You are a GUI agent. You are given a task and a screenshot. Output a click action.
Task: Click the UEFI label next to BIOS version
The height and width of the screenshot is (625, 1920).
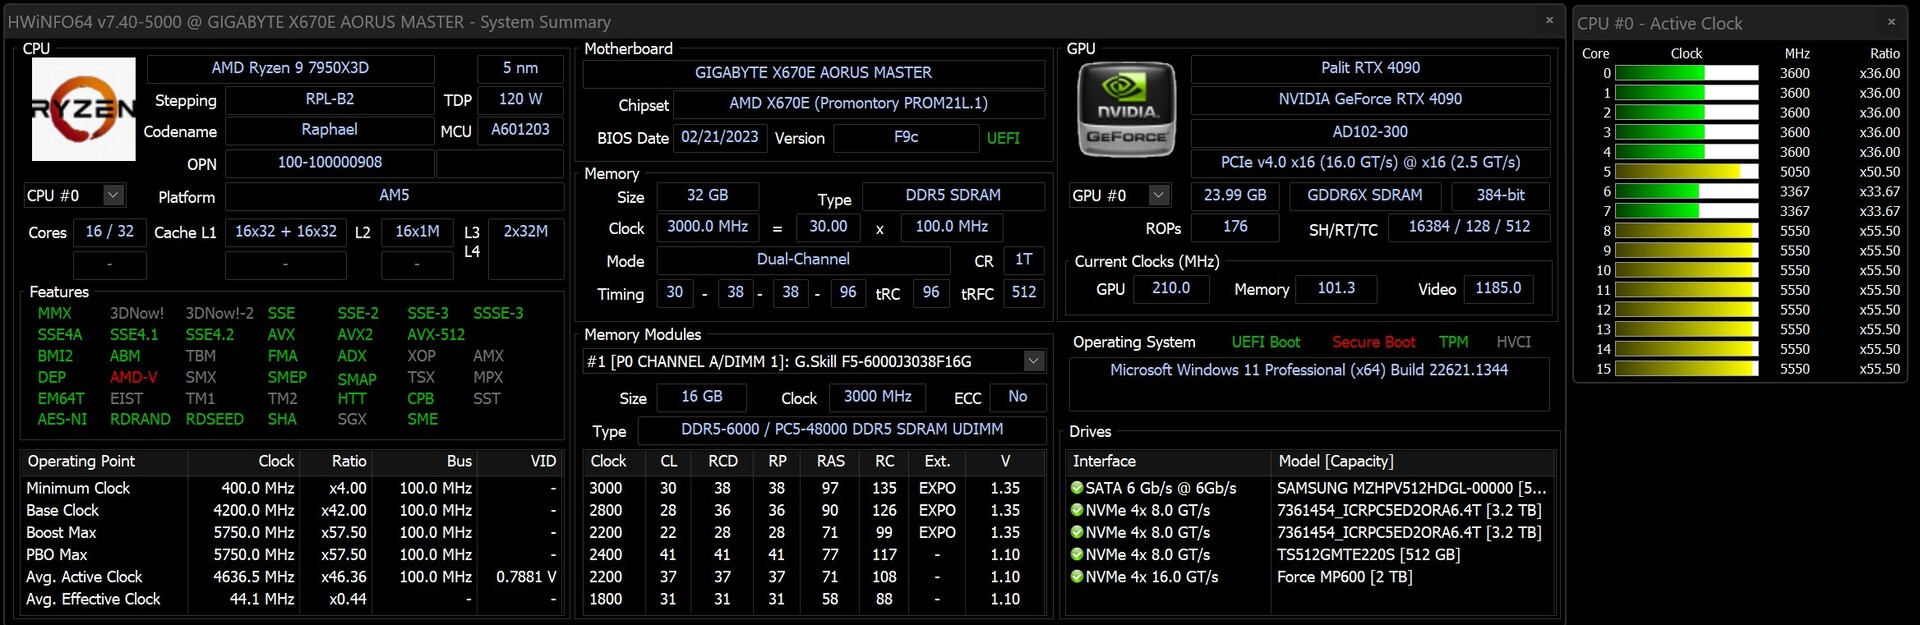1003,138
